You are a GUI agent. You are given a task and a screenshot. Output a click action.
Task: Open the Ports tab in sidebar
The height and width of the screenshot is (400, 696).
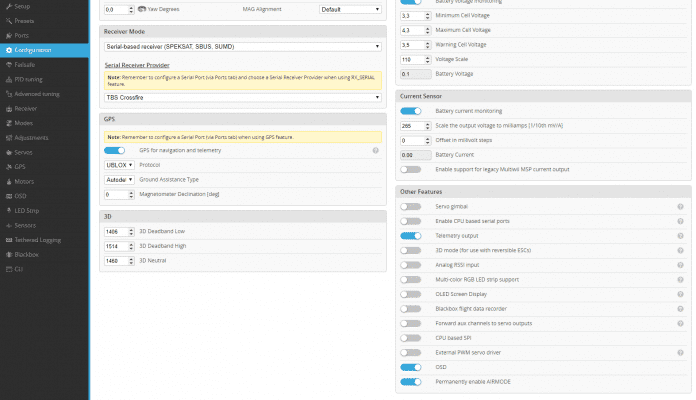click(x=22, y=34)
